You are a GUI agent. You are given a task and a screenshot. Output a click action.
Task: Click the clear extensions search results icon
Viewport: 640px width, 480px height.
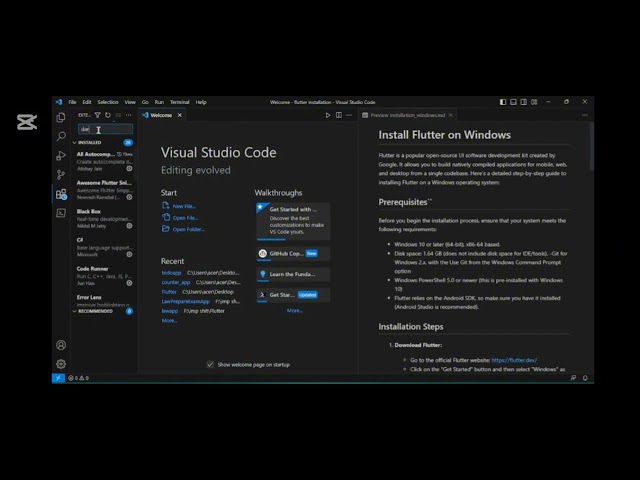pos(118,115)
